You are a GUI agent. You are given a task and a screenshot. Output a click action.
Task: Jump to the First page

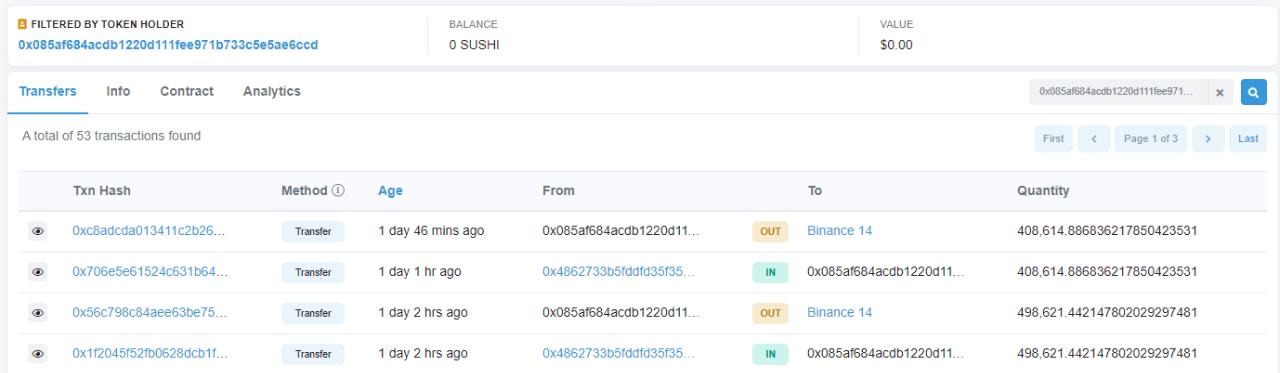coord(1053,139)
